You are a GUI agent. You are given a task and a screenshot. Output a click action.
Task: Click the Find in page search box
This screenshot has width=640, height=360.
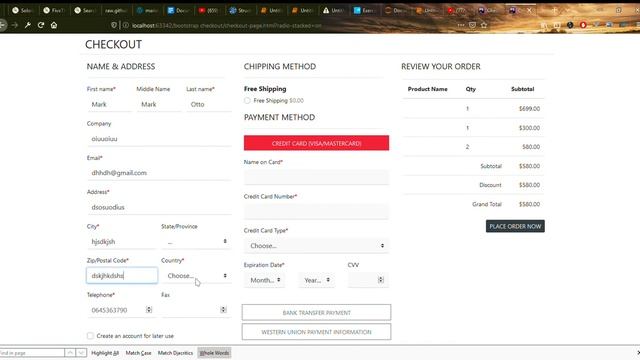32,353
